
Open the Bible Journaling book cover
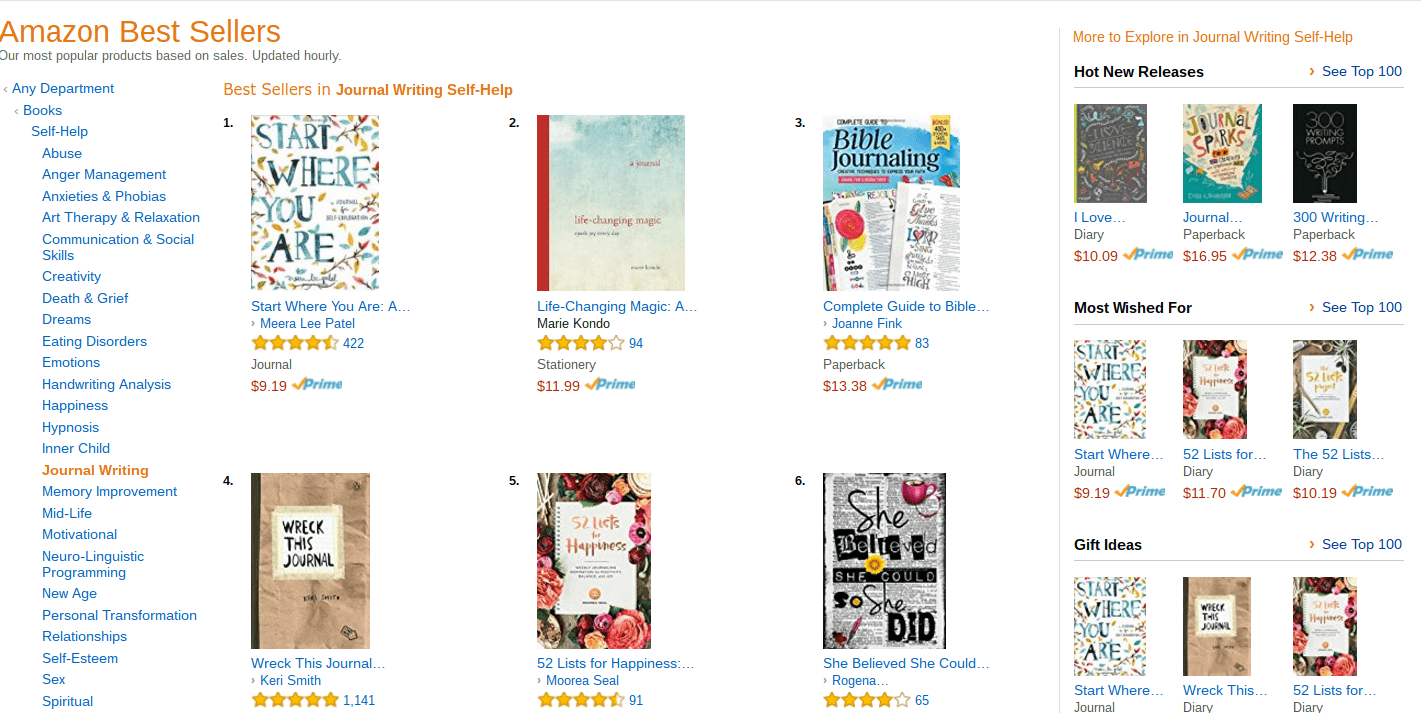pos(891,203)
